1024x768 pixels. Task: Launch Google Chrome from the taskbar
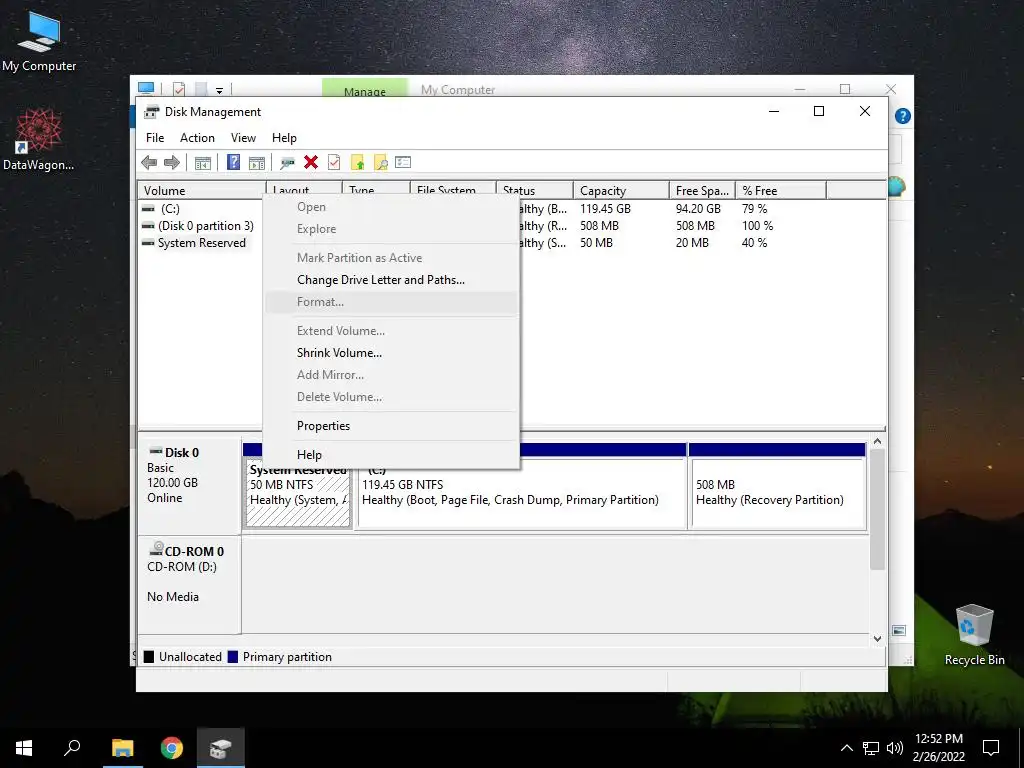172,748
